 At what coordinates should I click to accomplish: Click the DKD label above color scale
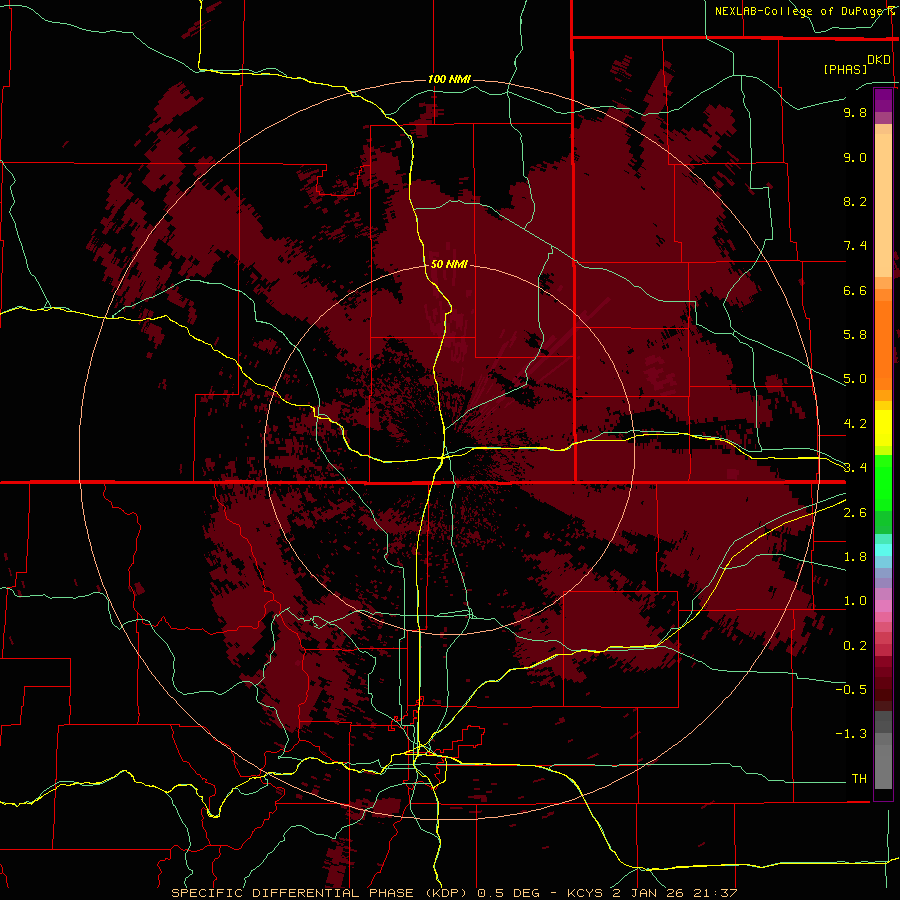(x=879, y=60)
